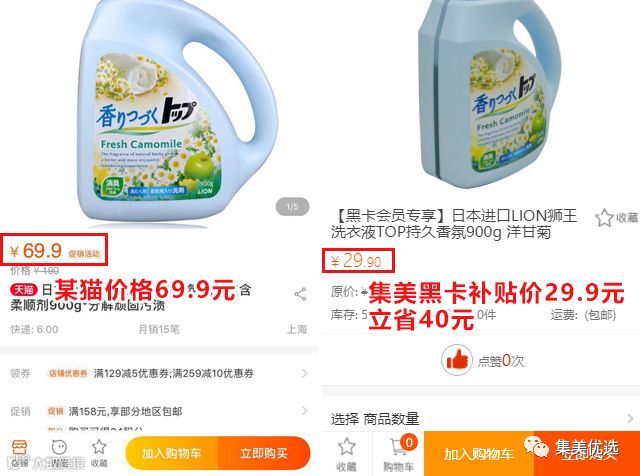The image size is (640, 476).
Task: Expand the 促销 promotion row chevron
Action: coord(304,411)
